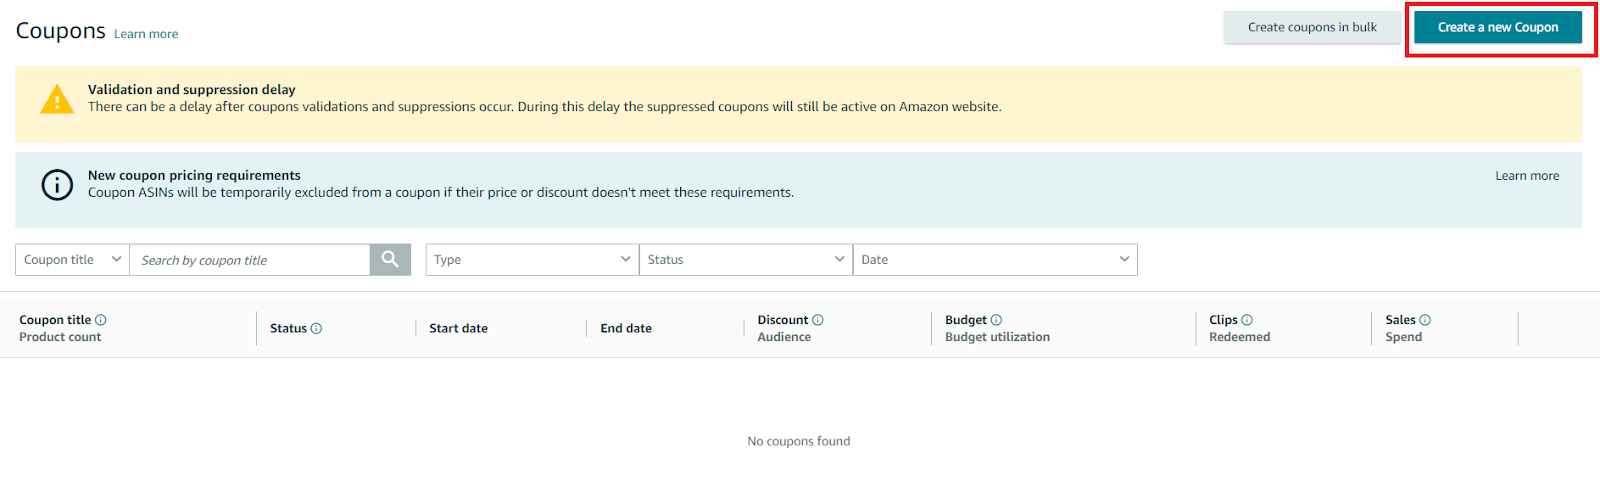
Task: Click info icon beside Status column
Action: click(x=316, y=328)
